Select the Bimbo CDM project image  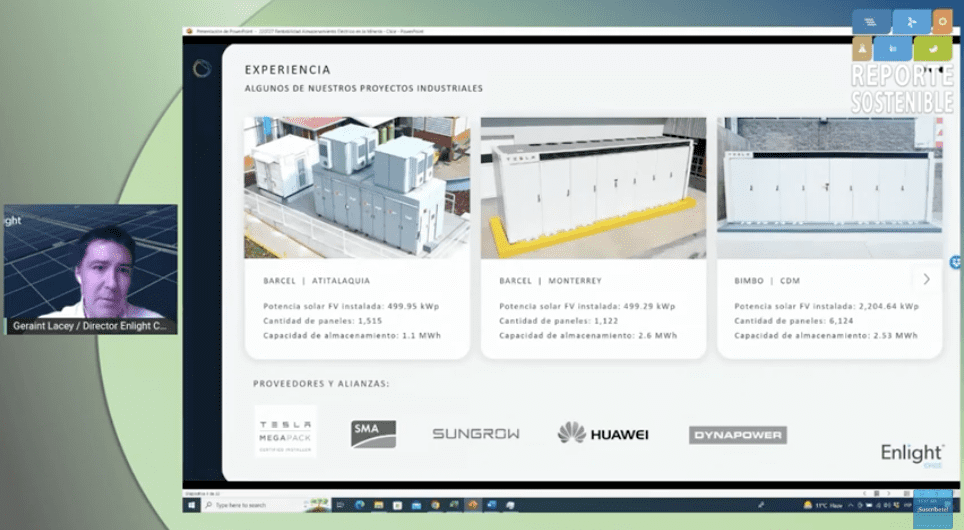[x=829, y=187]
